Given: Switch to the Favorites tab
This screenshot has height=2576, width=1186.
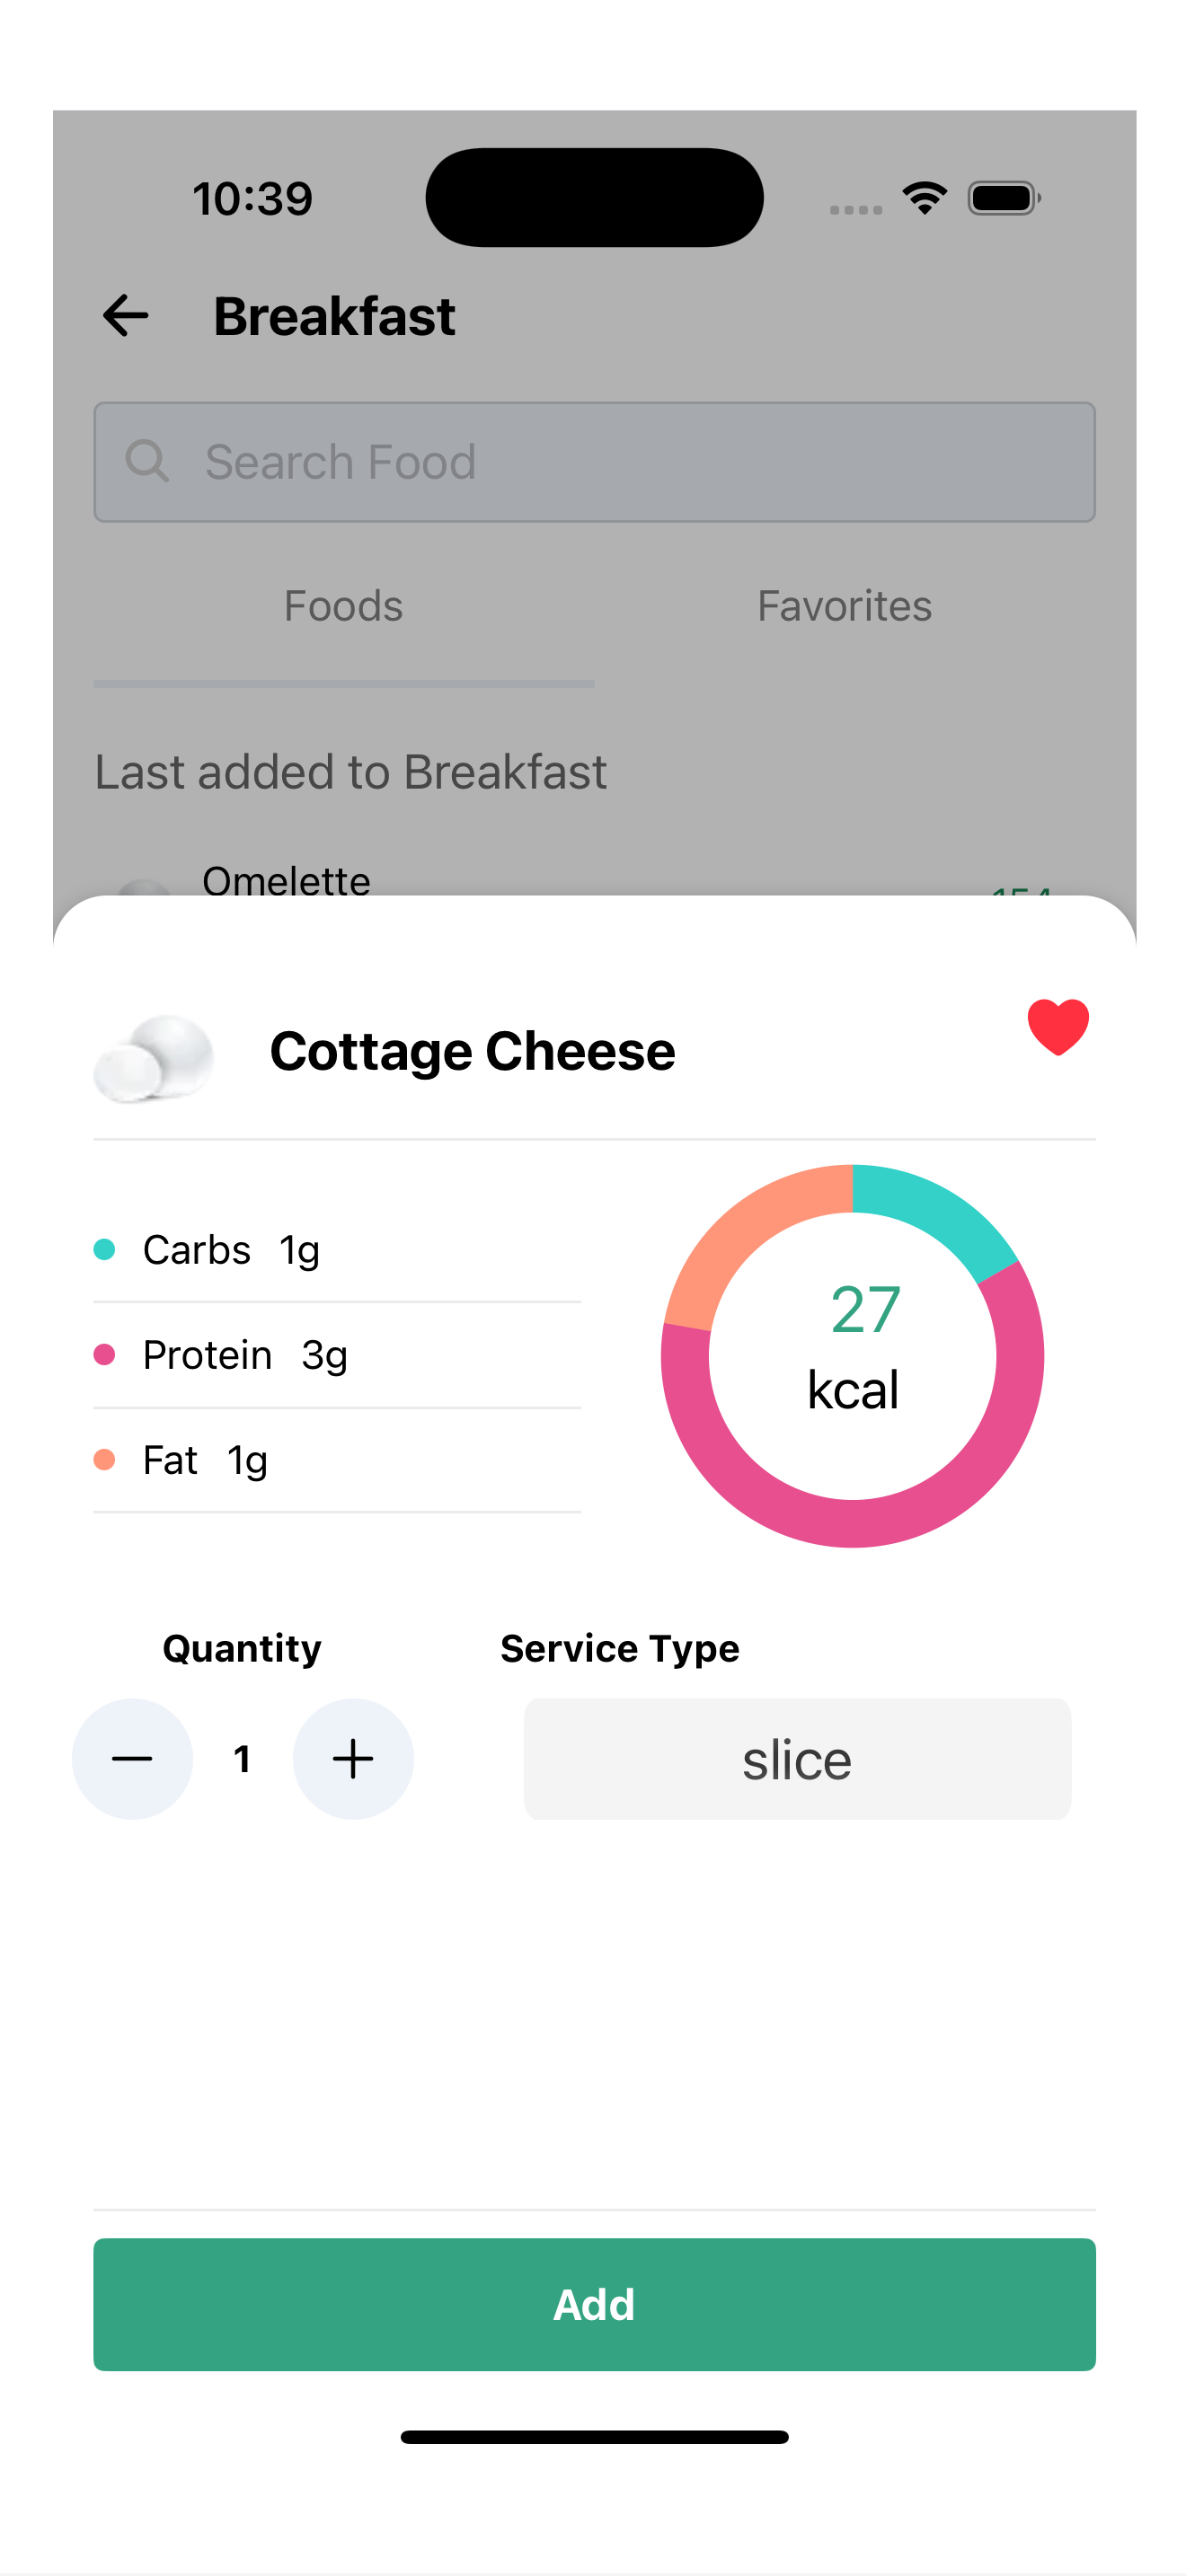Looking at the screenshot, I should [844, 606].
